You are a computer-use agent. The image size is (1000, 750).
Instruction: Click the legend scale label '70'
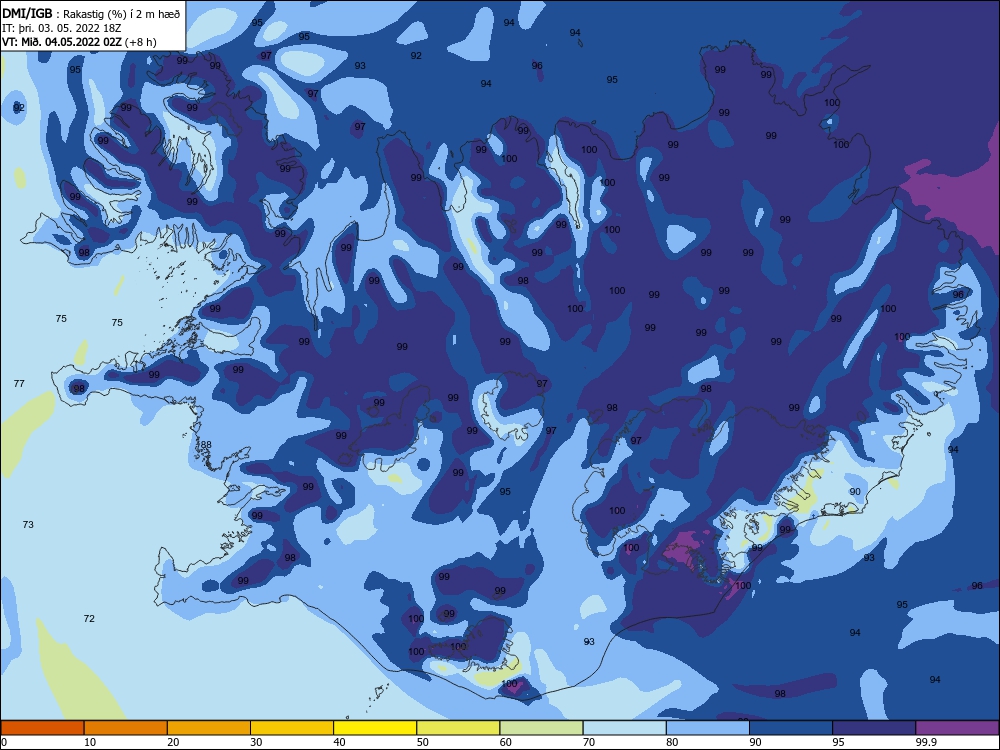click(589, 742)
